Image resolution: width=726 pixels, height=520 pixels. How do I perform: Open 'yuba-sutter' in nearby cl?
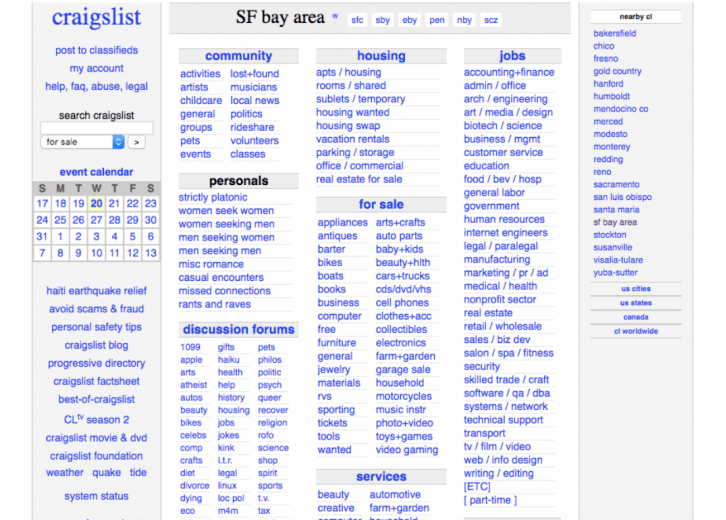pos(615,273)
